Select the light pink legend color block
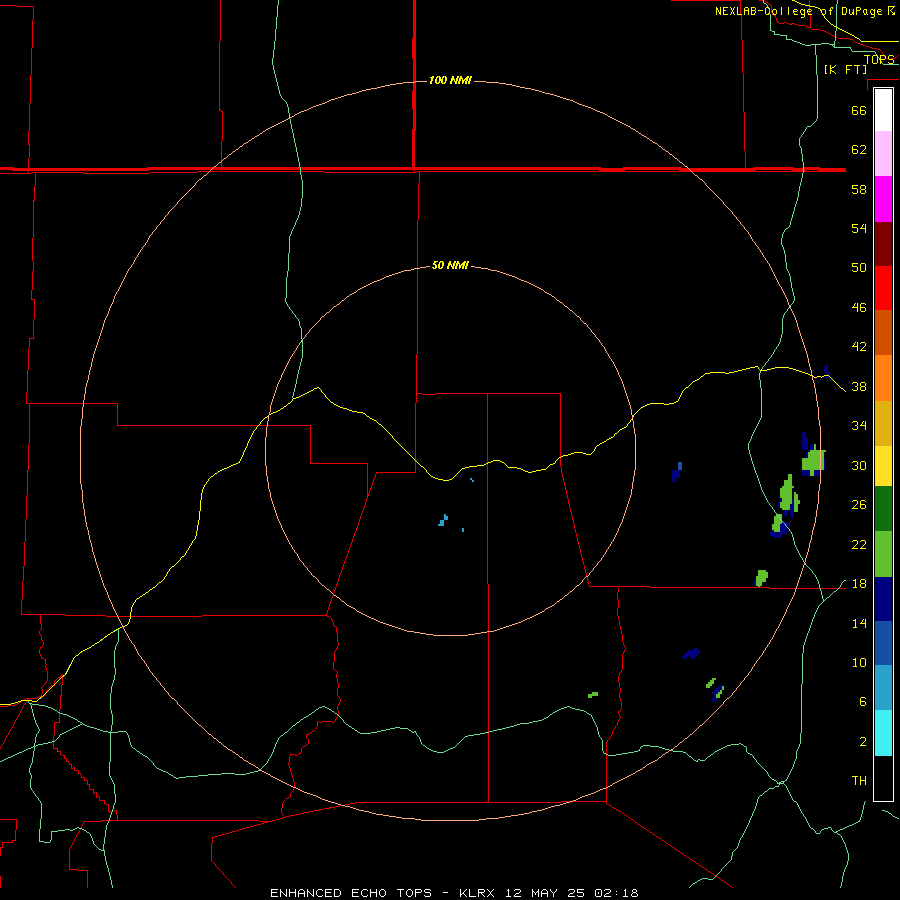The height and width of the screenshot is (900, 900). click(x=883, y=153)
